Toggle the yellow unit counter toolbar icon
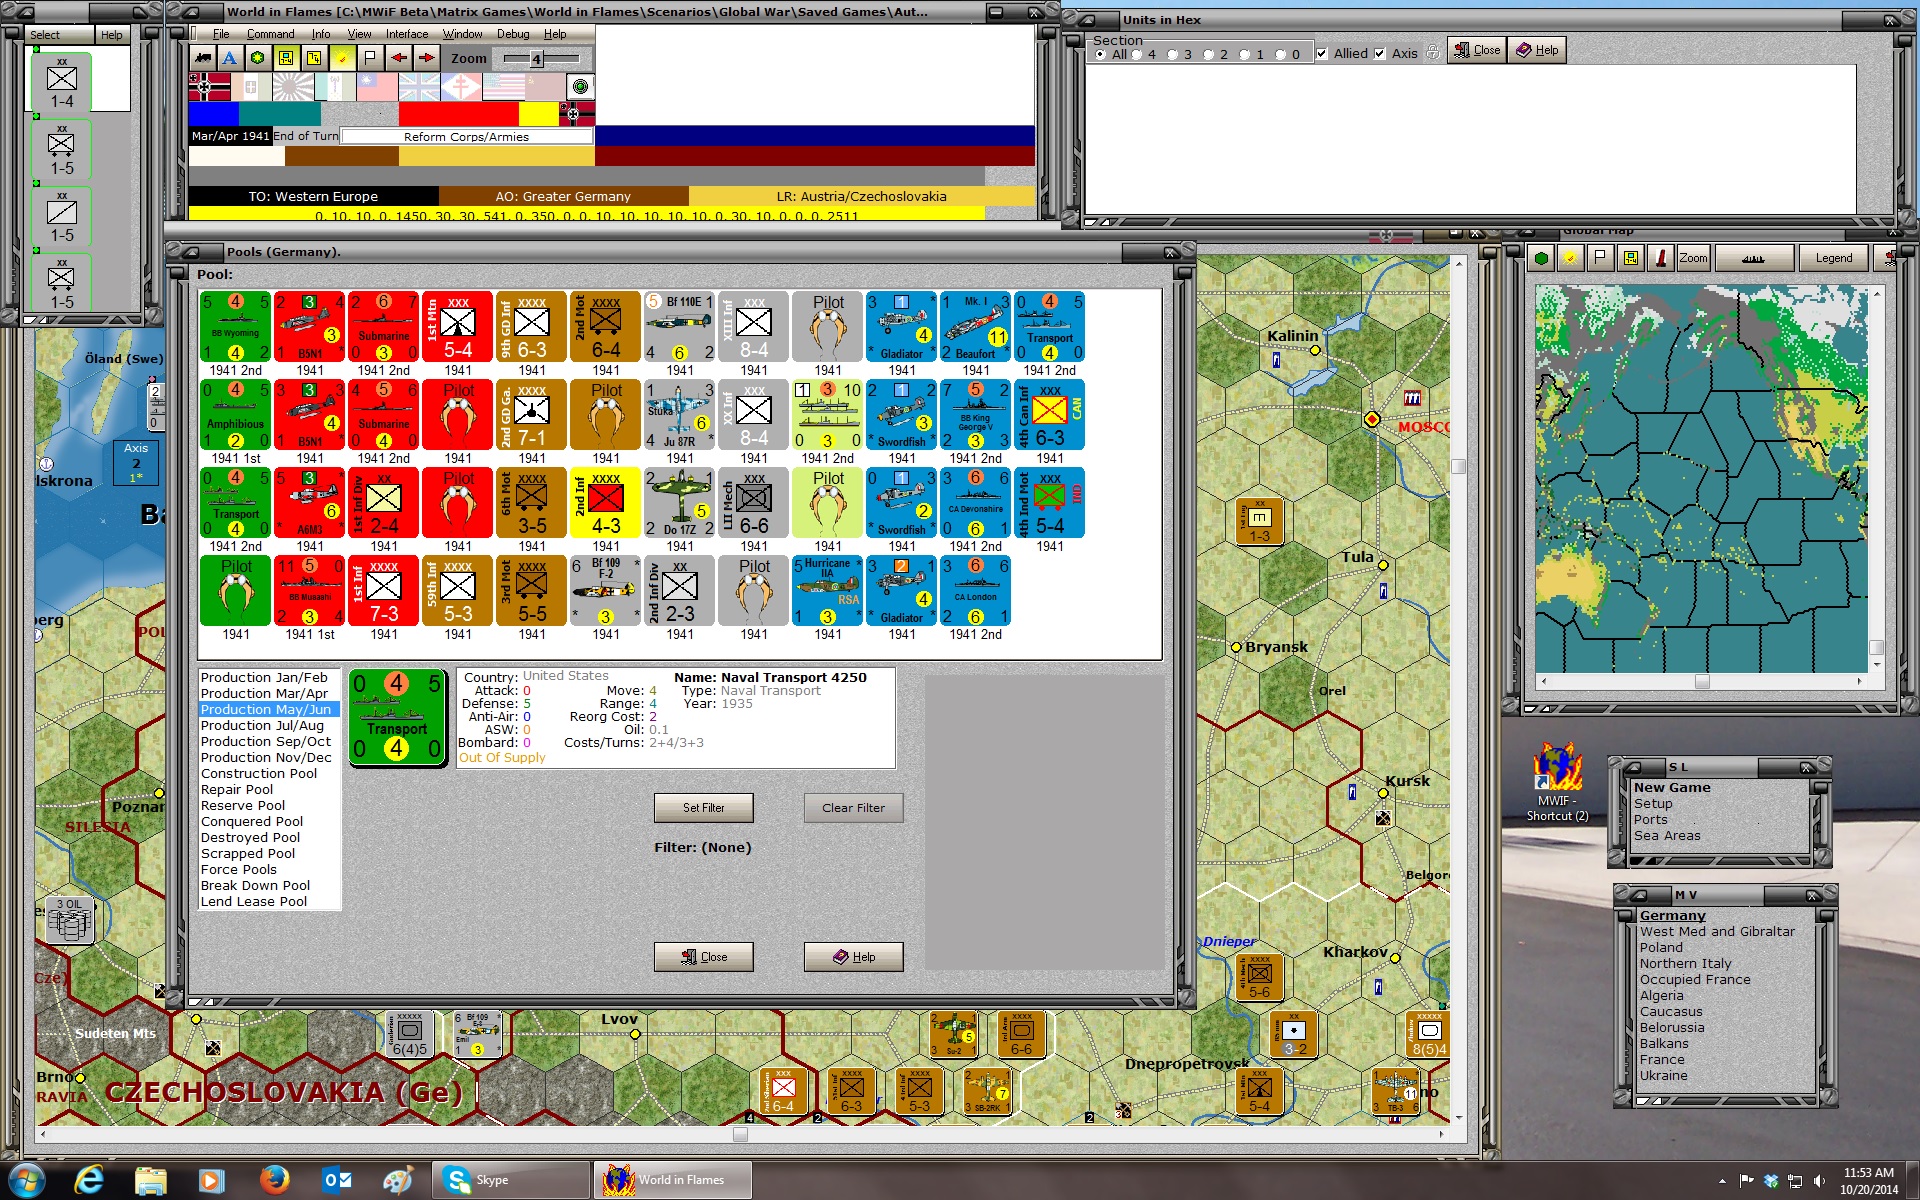The width and height of the screenshot is (1920, 1200). pos(286,58)
